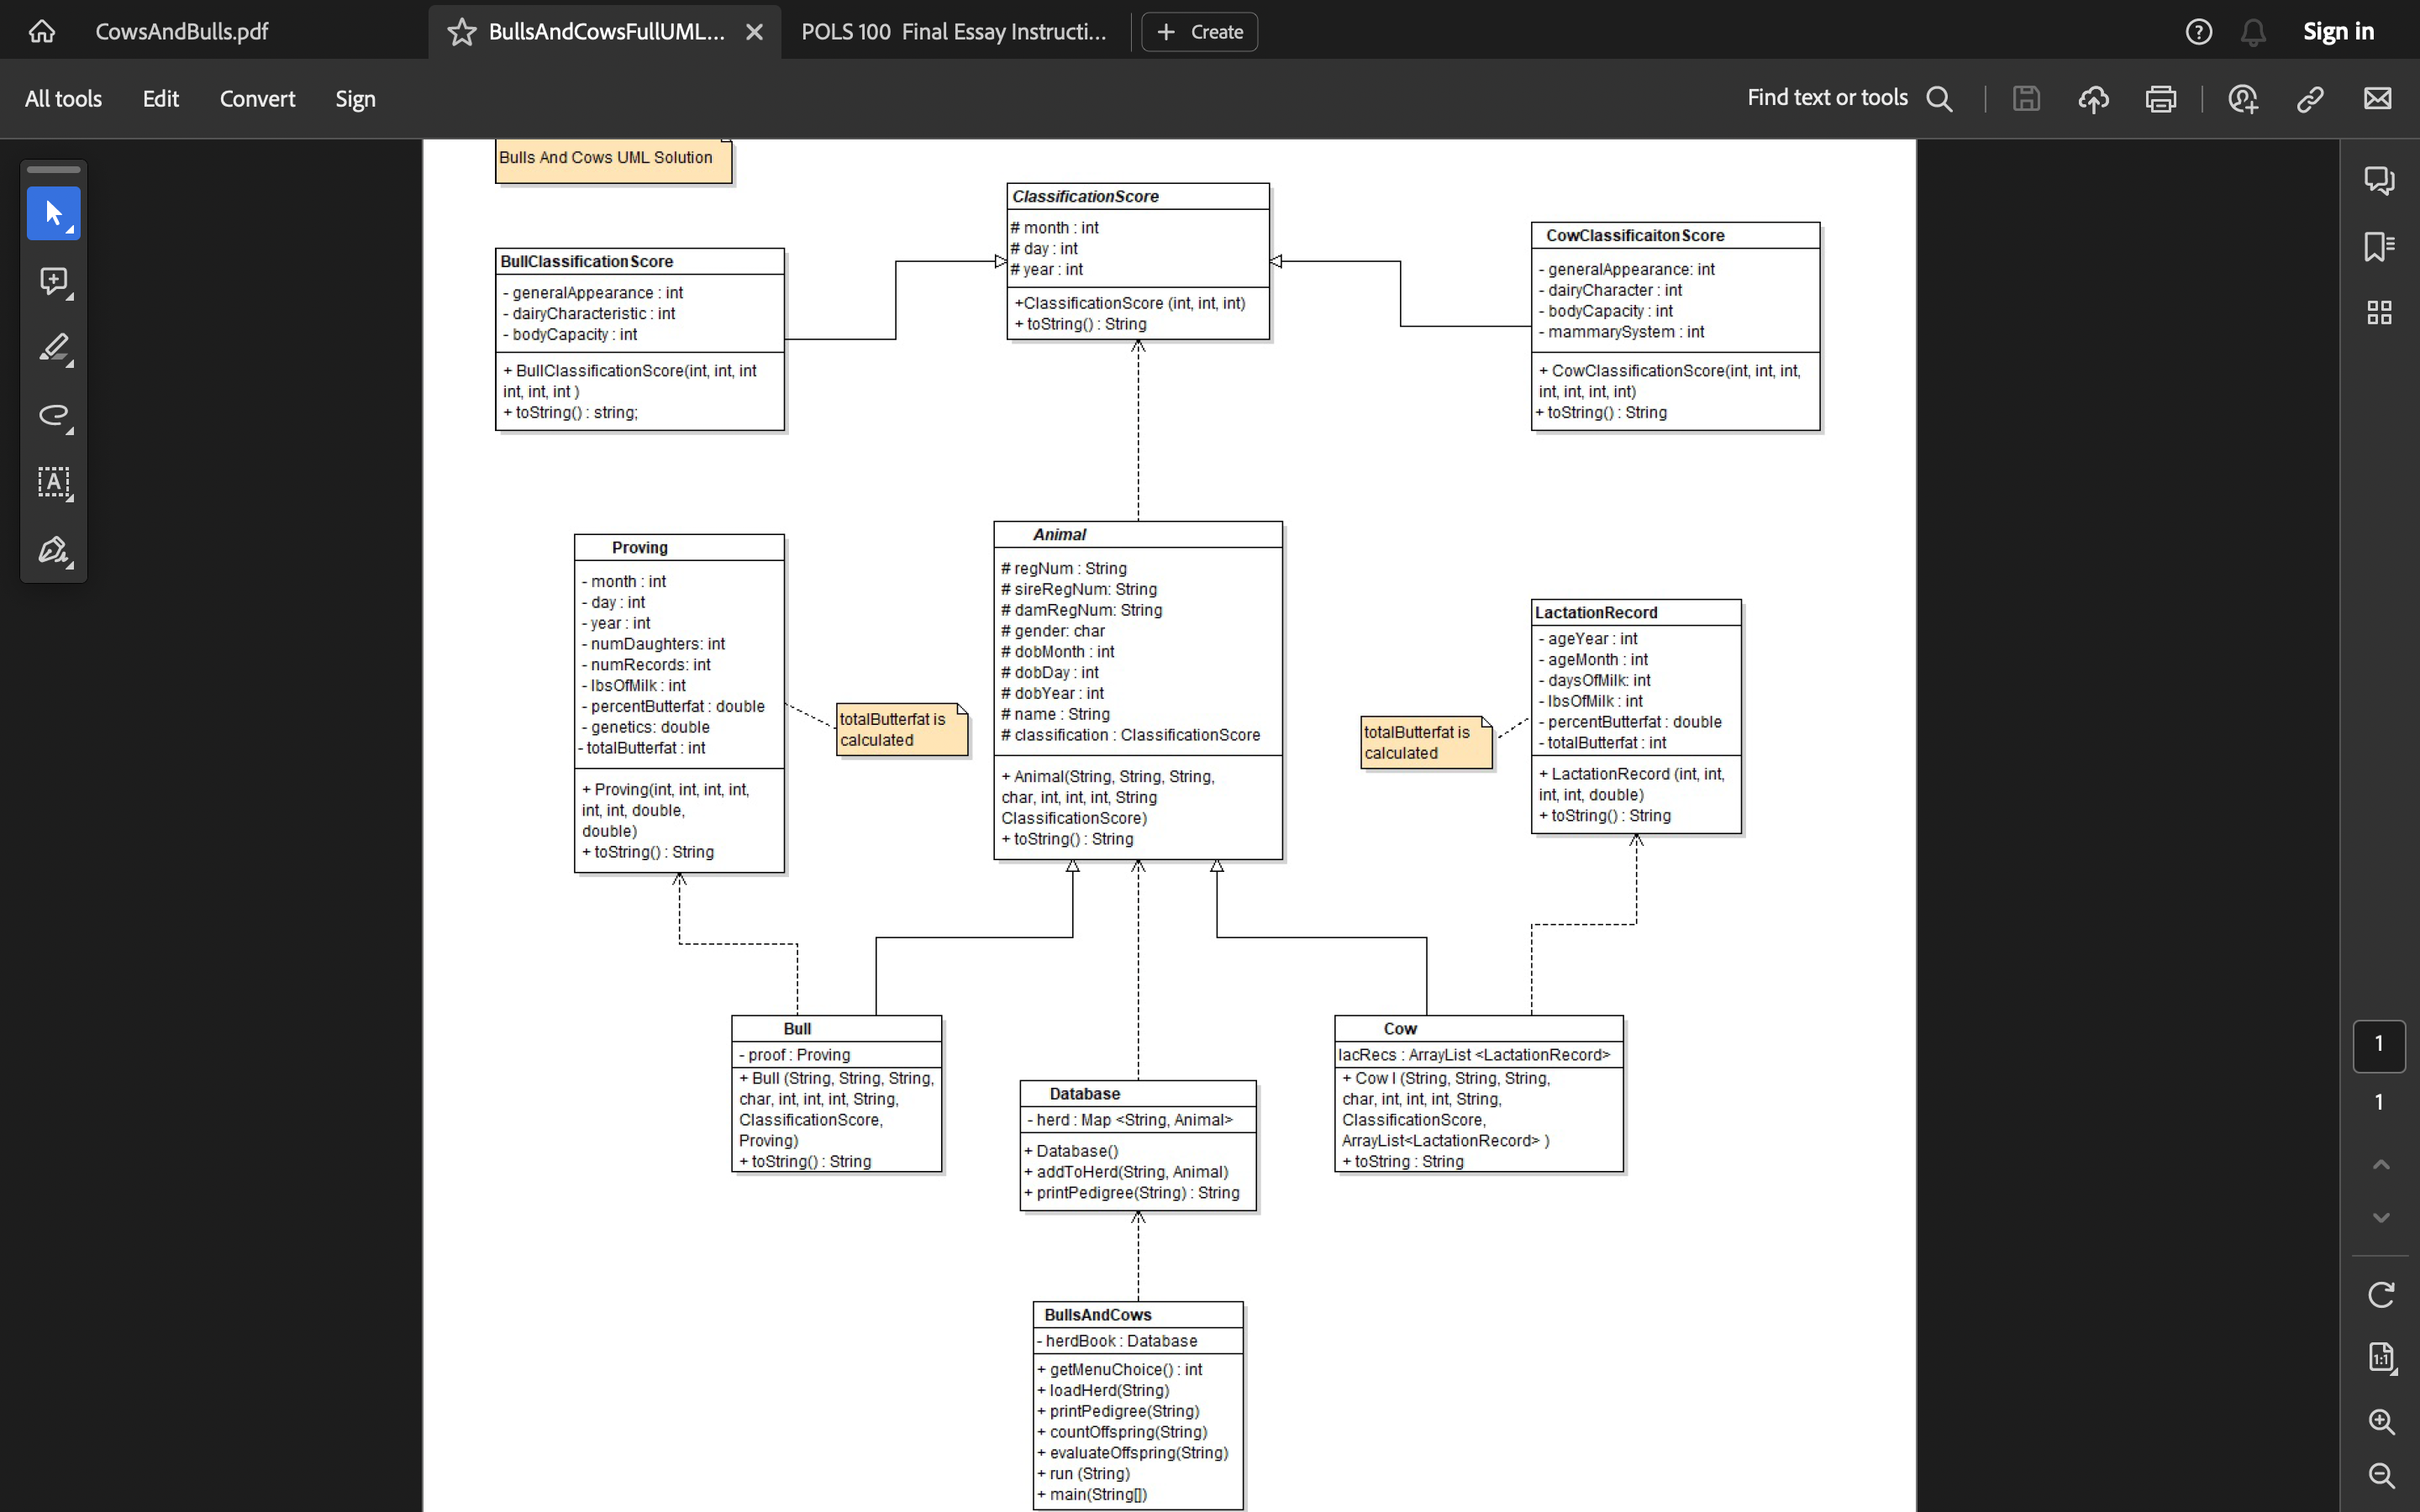Image resolution: width=2420 pixels, height=1512 pixels.
Task: Open the Fill & Sign pen tool
Action: pyautogui.click(x=53, y=551)
